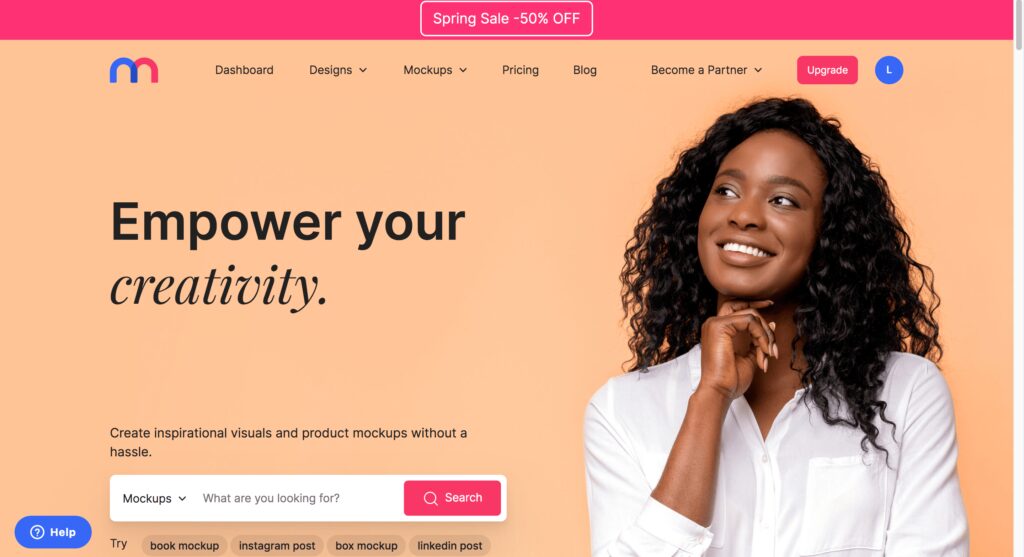Open the Become a Partner dropdown
Screen dimensions: 1024x557
coord(706,70)
